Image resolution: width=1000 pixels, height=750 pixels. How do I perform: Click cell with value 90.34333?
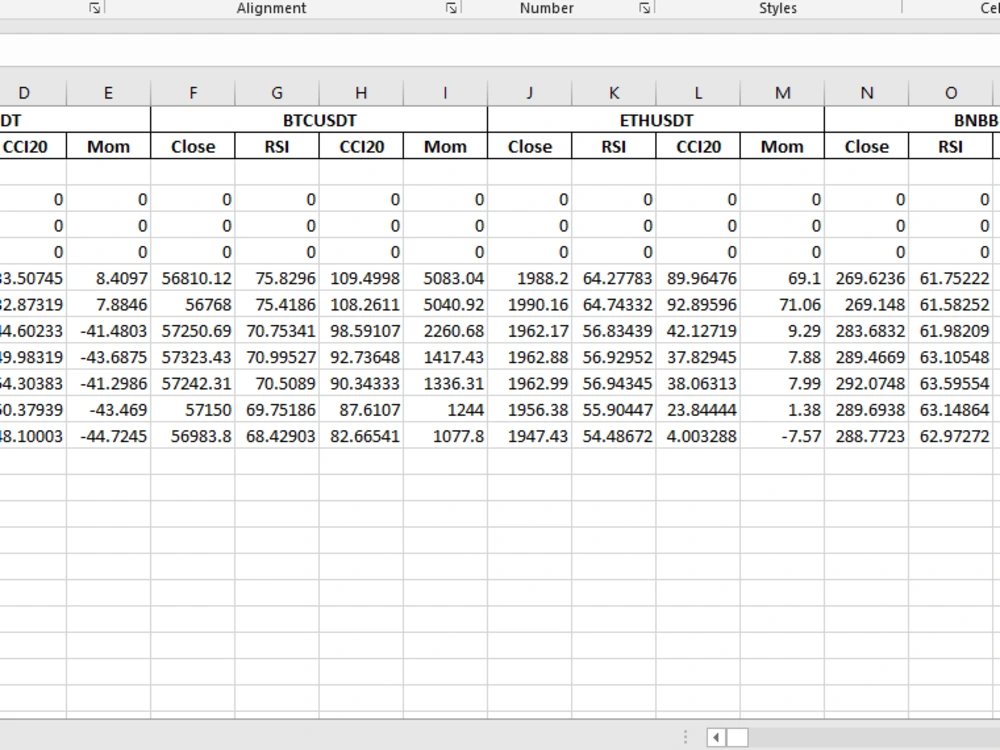[361, 383]
